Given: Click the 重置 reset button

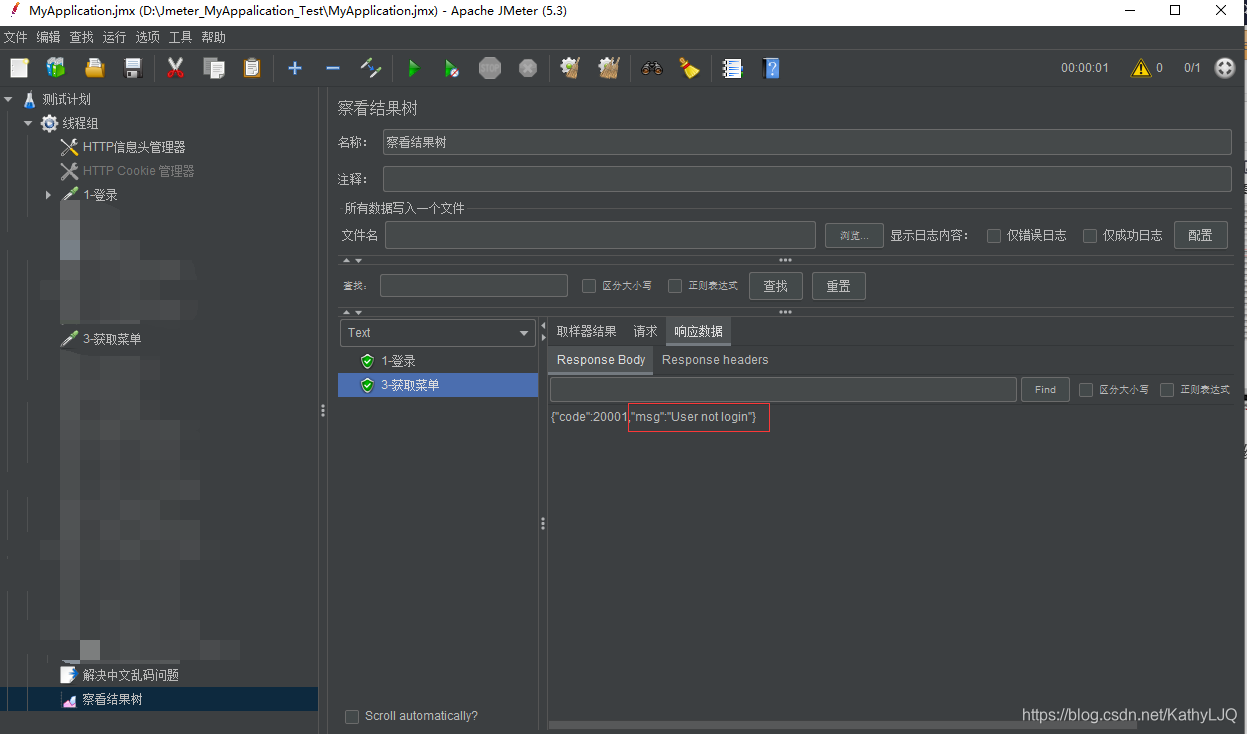Looking at the screenshot, I should pyautogui.click(x=838, y=286).
